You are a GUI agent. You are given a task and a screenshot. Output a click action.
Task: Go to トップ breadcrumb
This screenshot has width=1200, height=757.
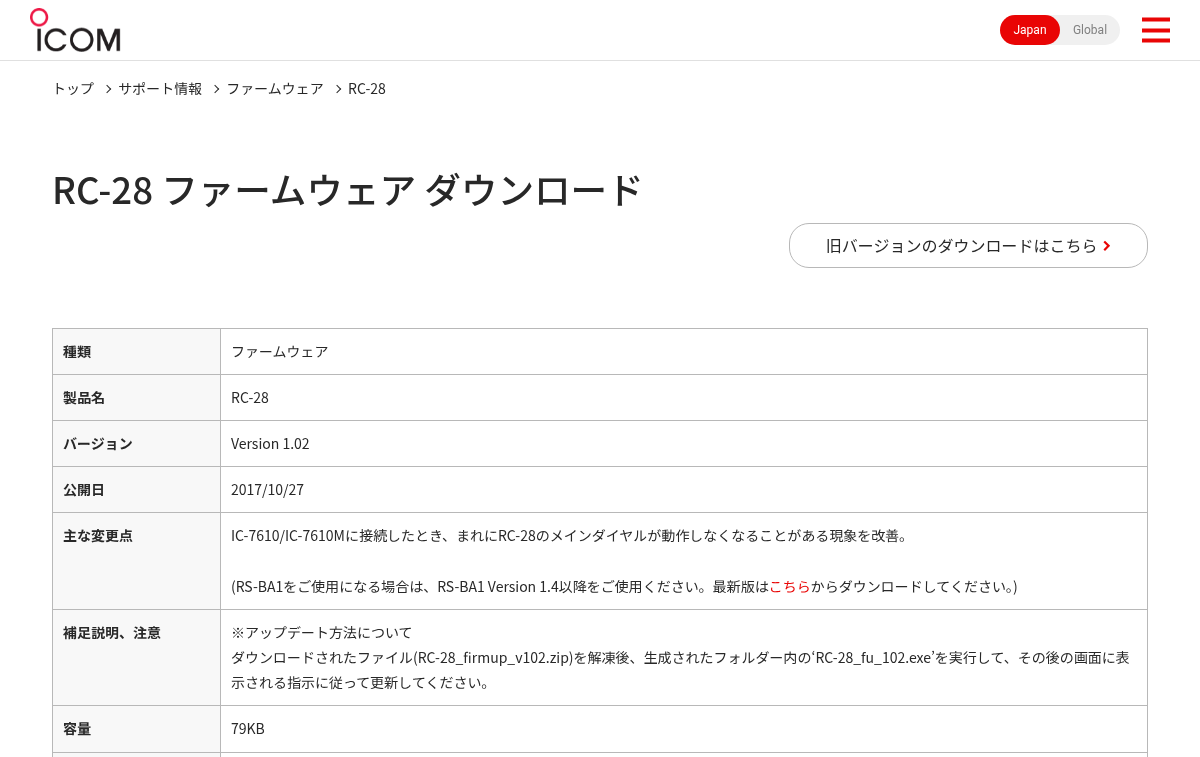[x=73, y=88]
